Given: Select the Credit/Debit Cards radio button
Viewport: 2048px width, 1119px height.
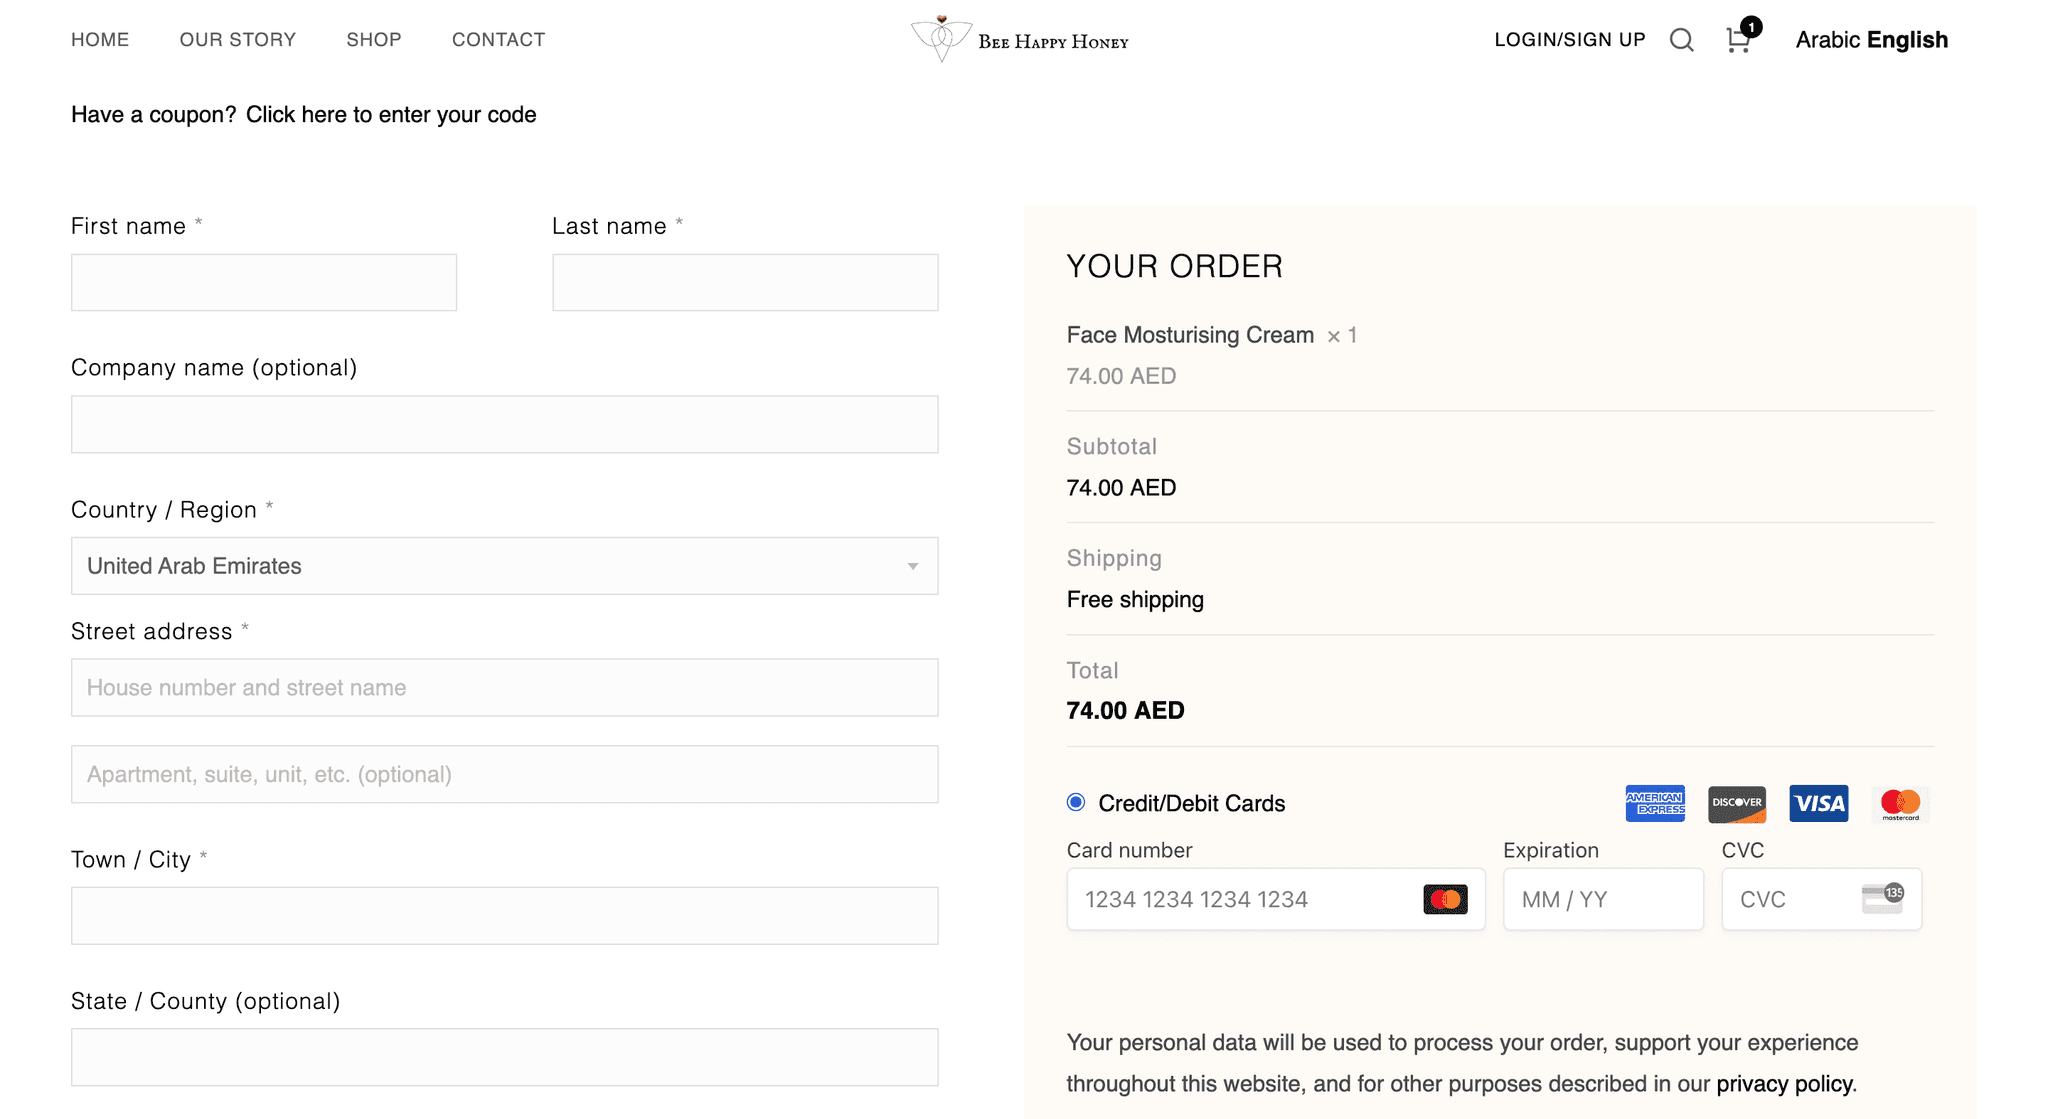Looking at the screenshot, I should 1076,802.
